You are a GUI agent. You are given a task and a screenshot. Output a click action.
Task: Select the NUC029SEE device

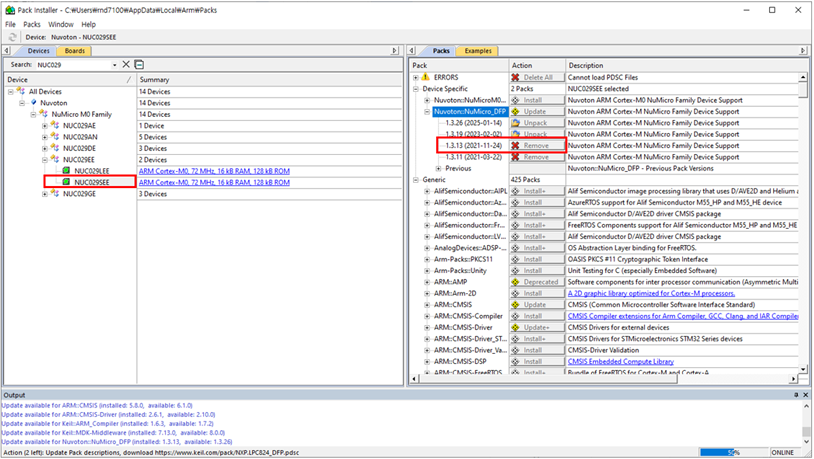click(x=91, y=182)
